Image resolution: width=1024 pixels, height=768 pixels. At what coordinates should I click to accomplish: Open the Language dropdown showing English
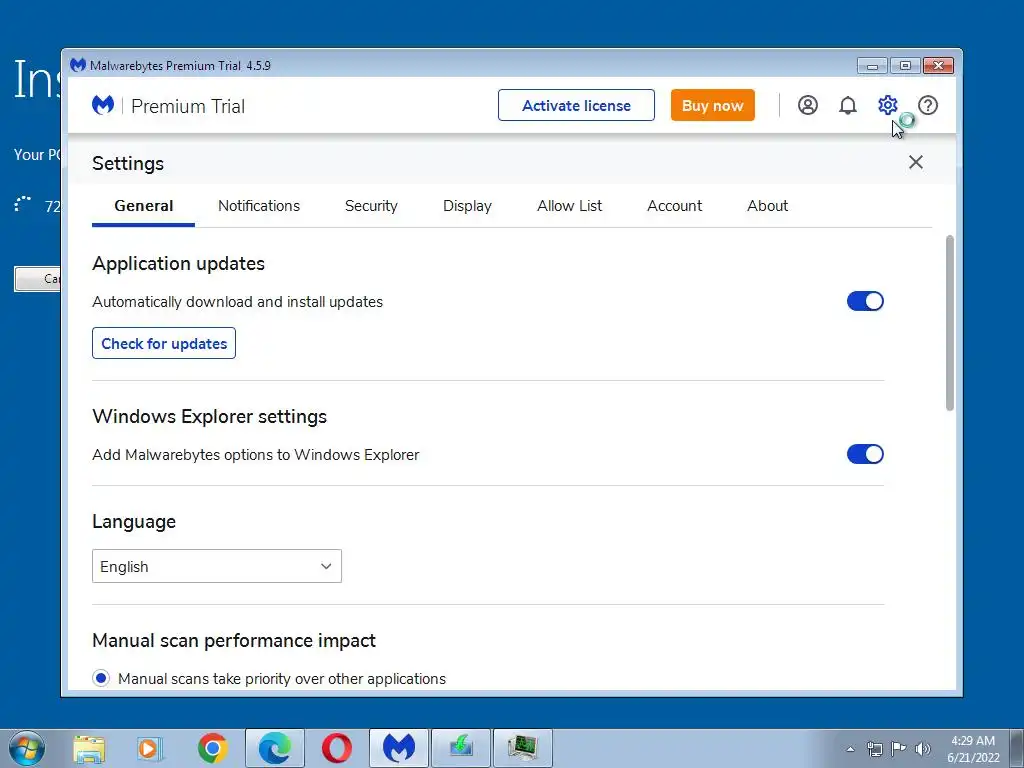tap(217, 566)
